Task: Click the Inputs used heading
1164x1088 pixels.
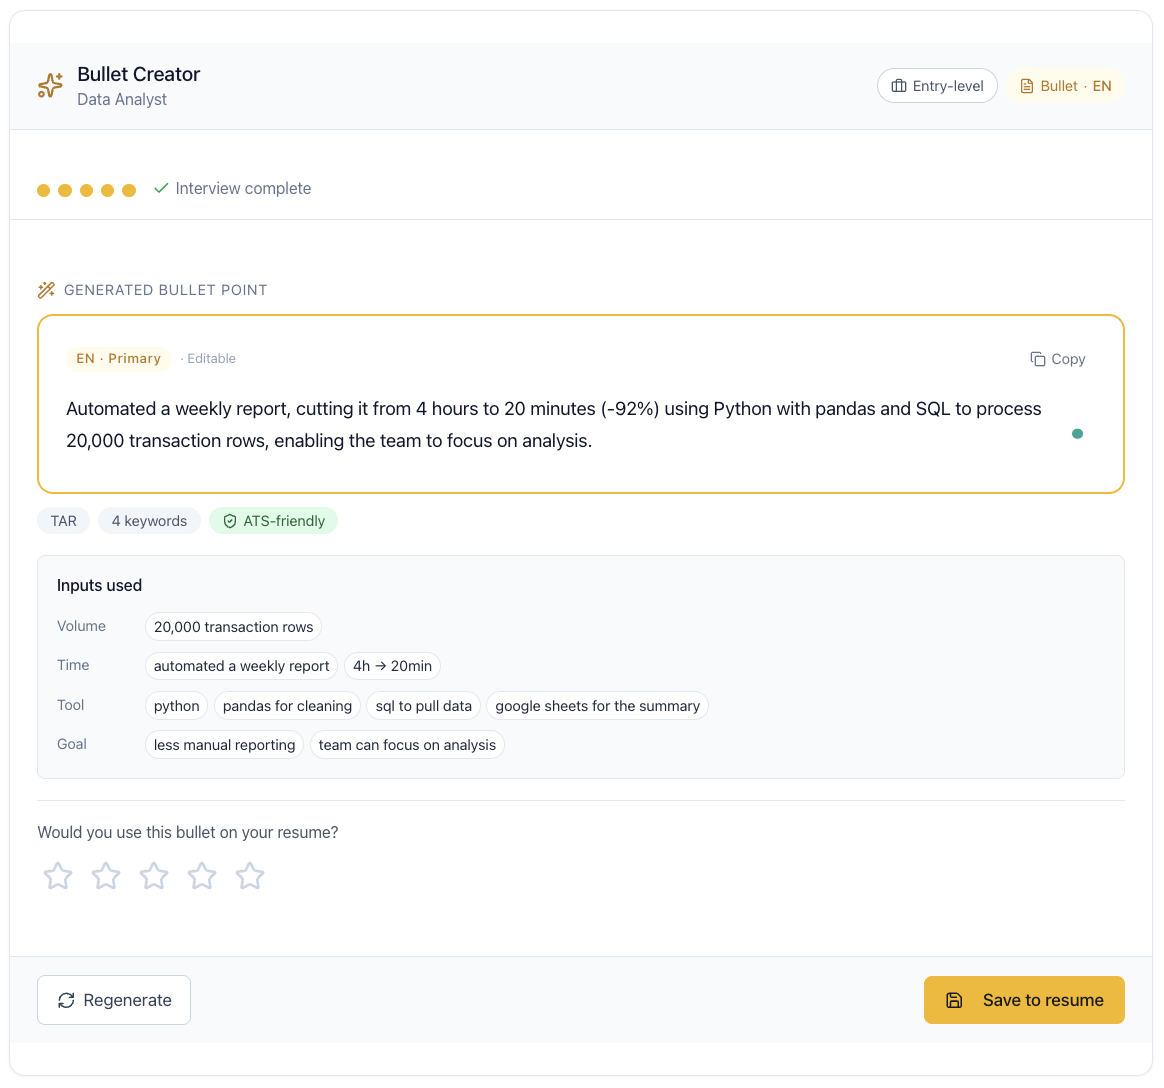Action: pos(99,586)
